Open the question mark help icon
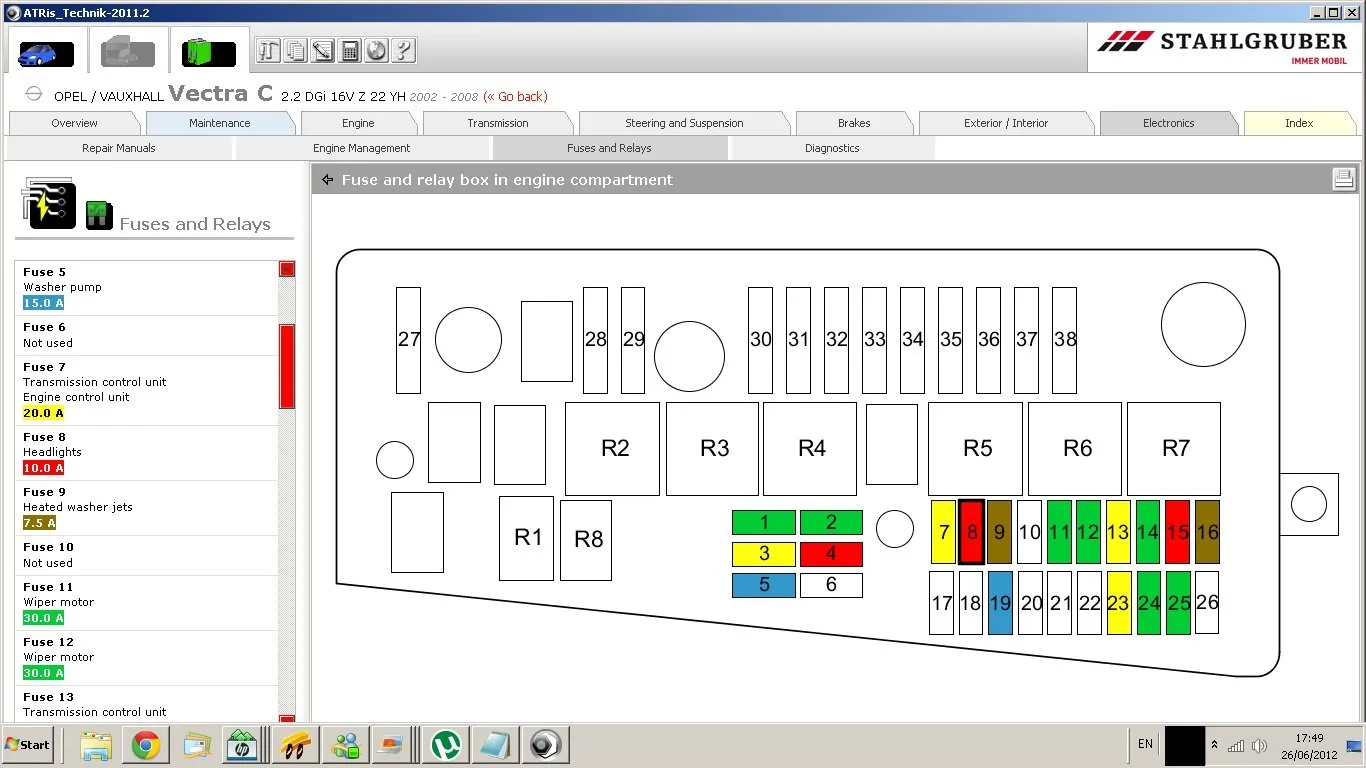The image size is (1366, 768). [x=403, y=50]
